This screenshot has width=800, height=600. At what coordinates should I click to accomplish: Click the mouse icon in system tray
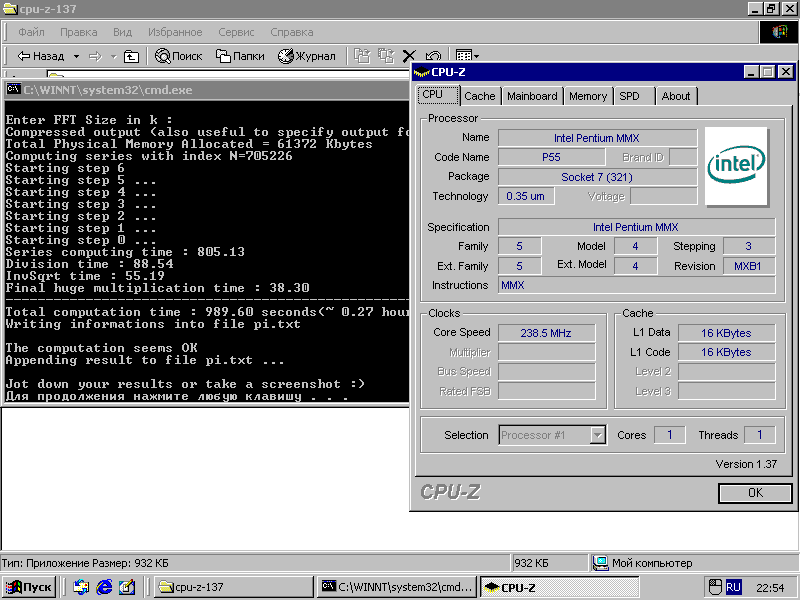(715, 587)
